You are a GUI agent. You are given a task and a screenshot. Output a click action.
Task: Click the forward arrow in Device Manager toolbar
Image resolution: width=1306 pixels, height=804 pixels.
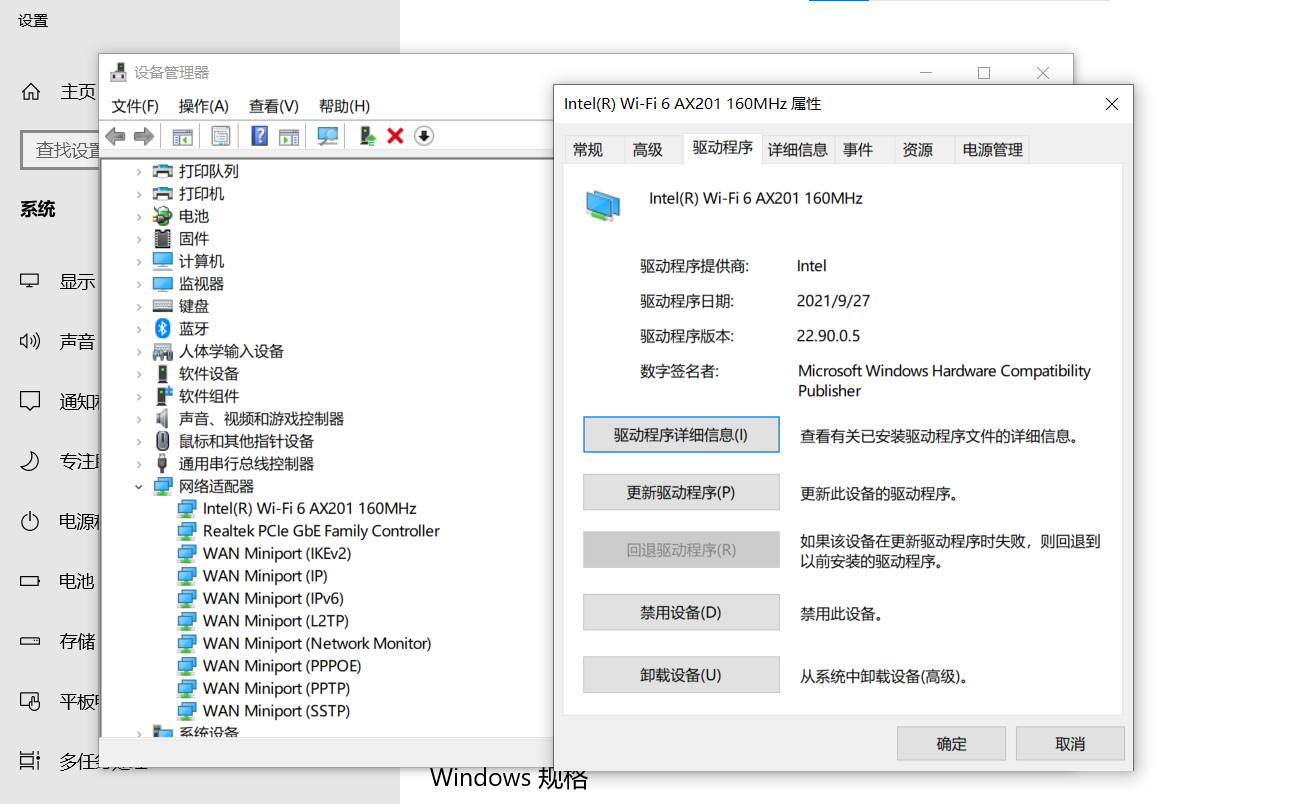(x=144, y=136)
